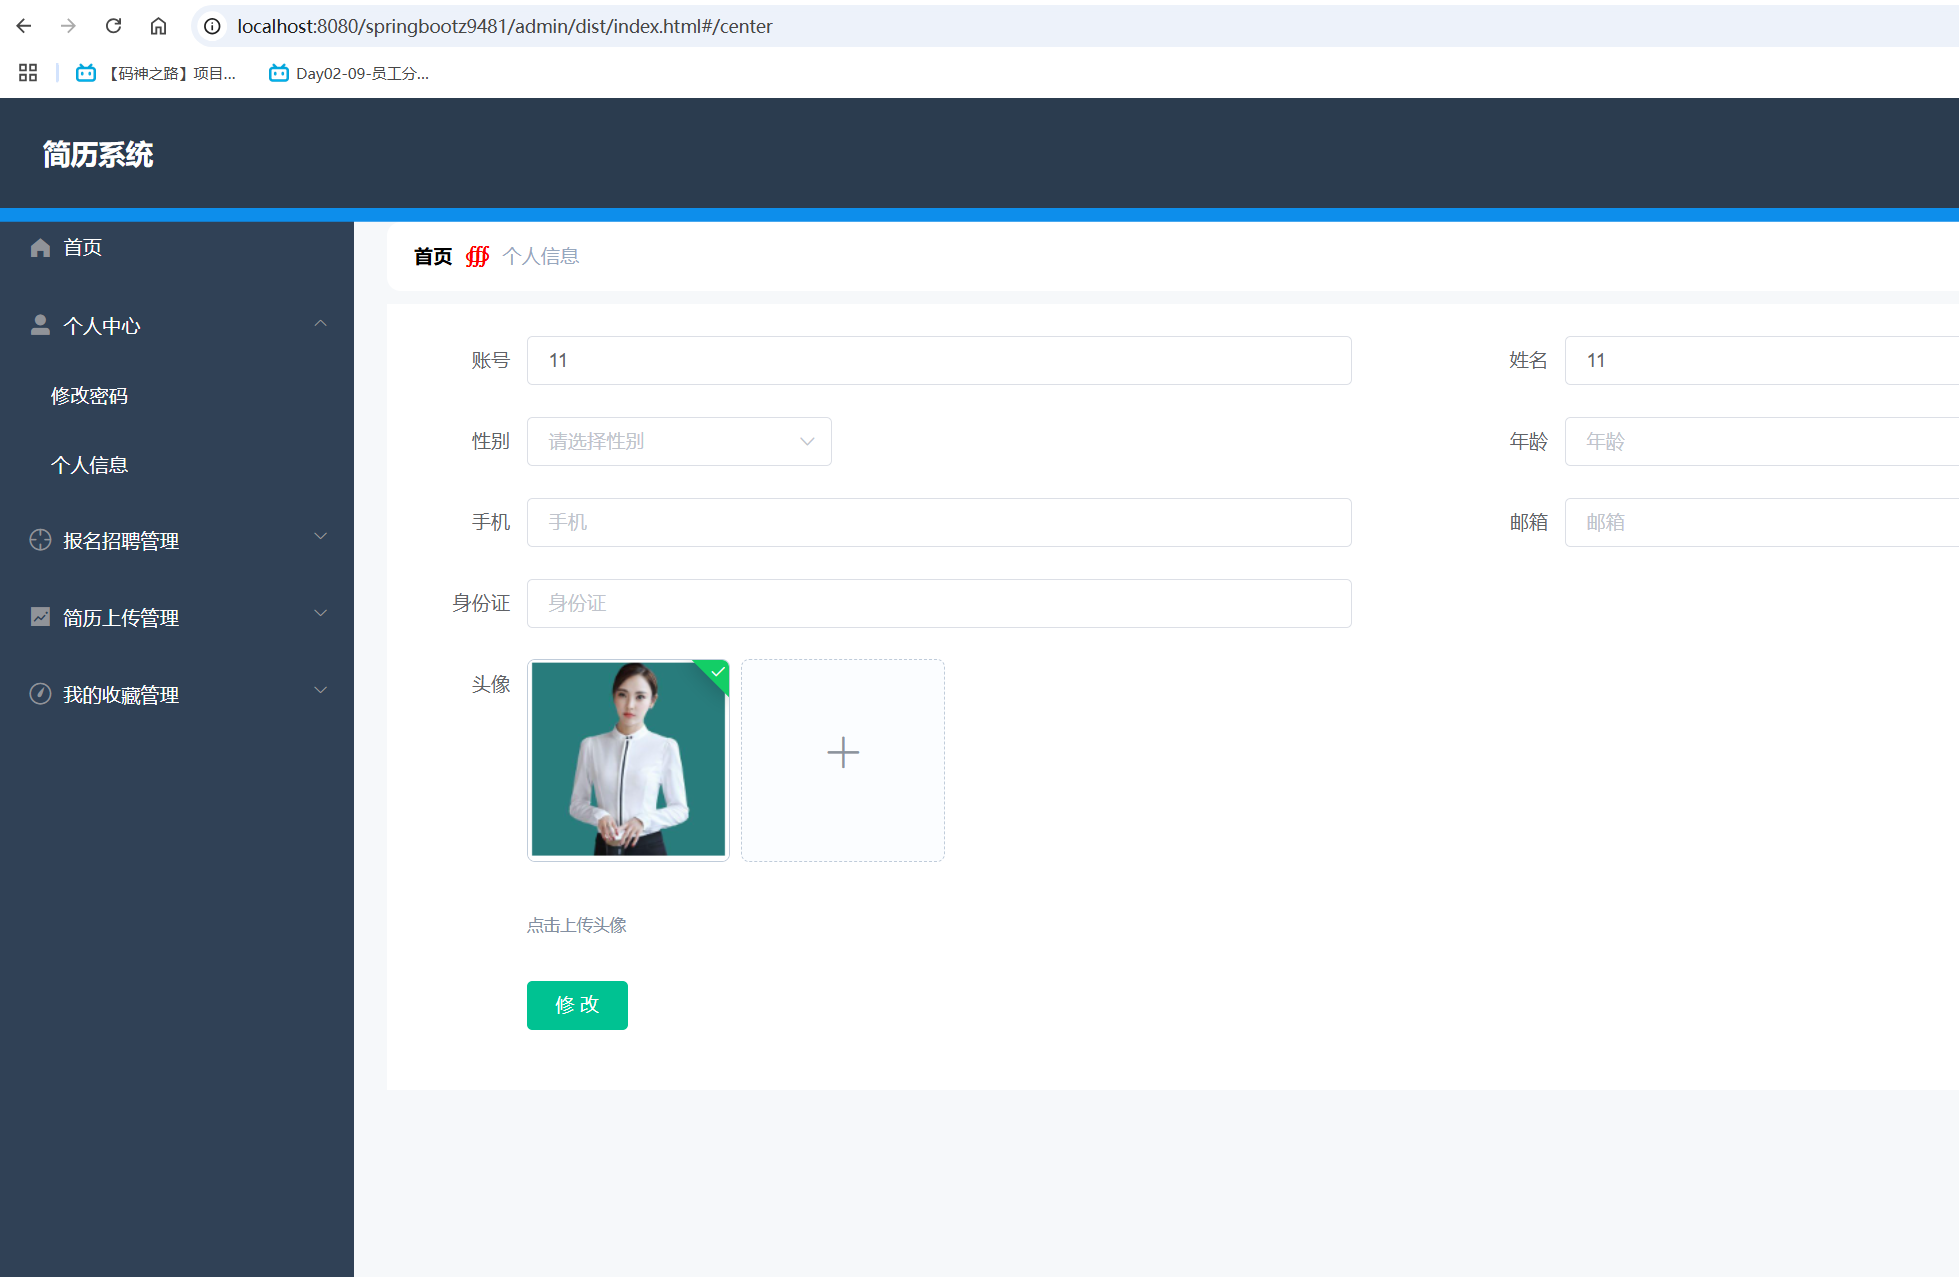Click the 姓名 input field
Image resolution: width=1959 pixels, height=1277 pixels.
coord(1761,361)
